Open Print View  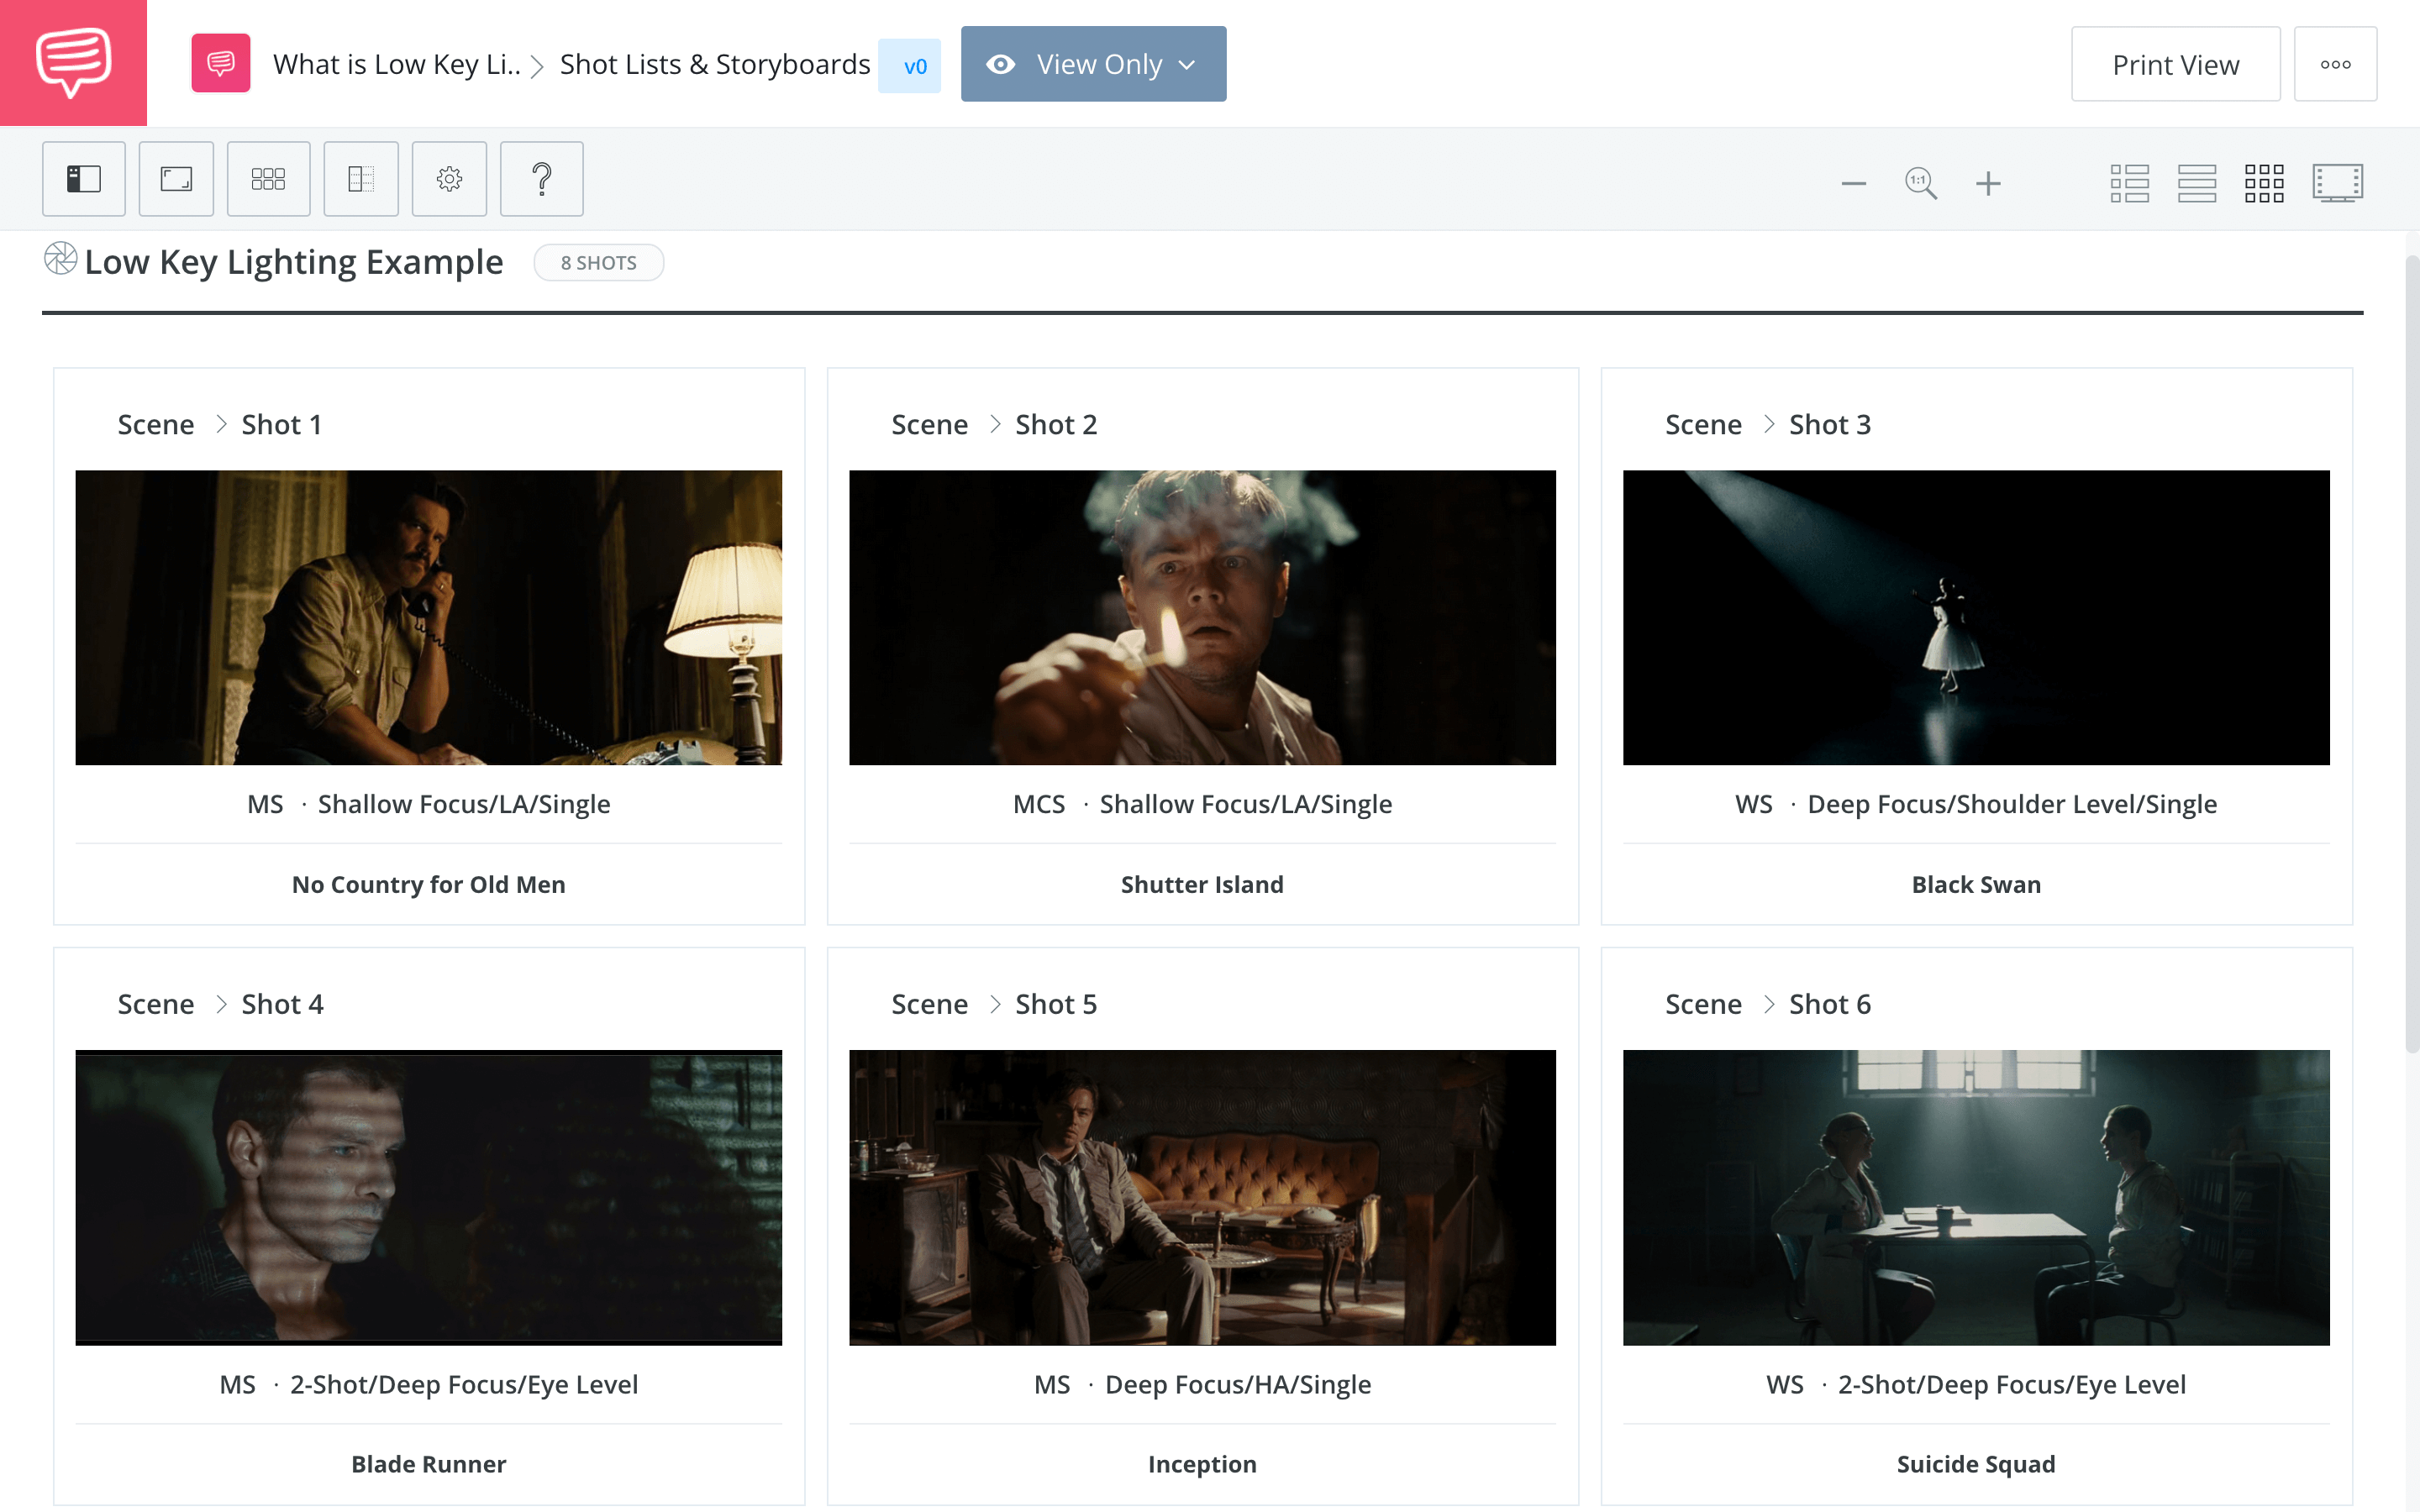tap(2175, 64)
